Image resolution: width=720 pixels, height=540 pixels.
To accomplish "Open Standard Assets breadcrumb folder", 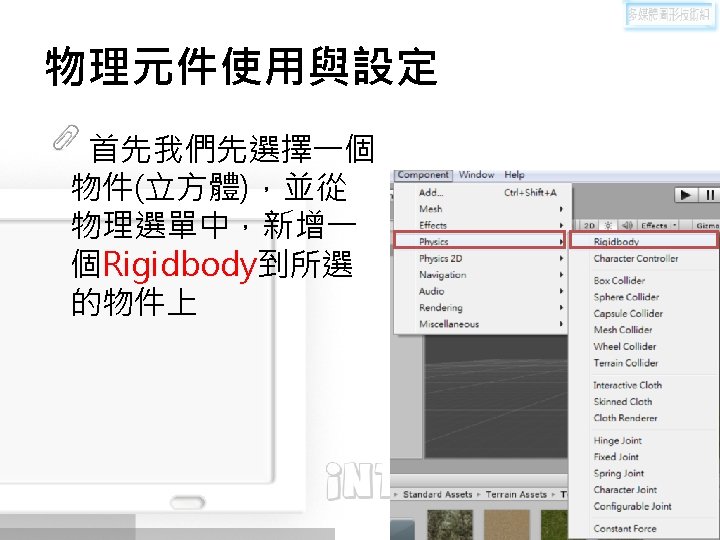I will (x=438, y=495).
